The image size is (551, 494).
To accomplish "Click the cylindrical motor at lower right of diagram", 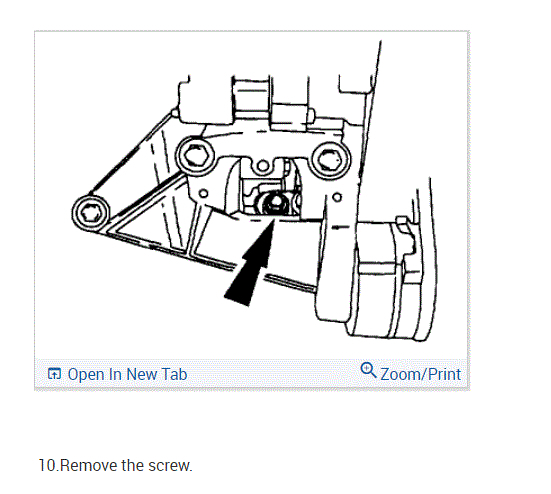I will pyautogui.click(x=386, y=280).
